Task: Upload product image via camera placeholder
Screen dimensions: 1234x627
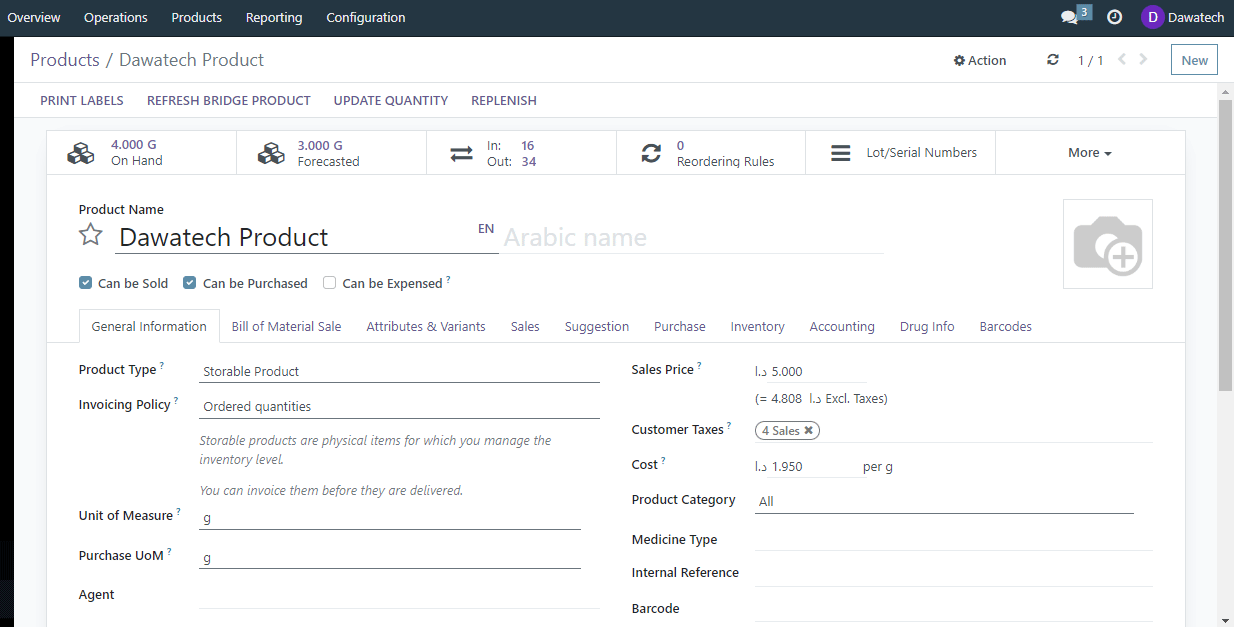Action: click(x=1107, y=244)
